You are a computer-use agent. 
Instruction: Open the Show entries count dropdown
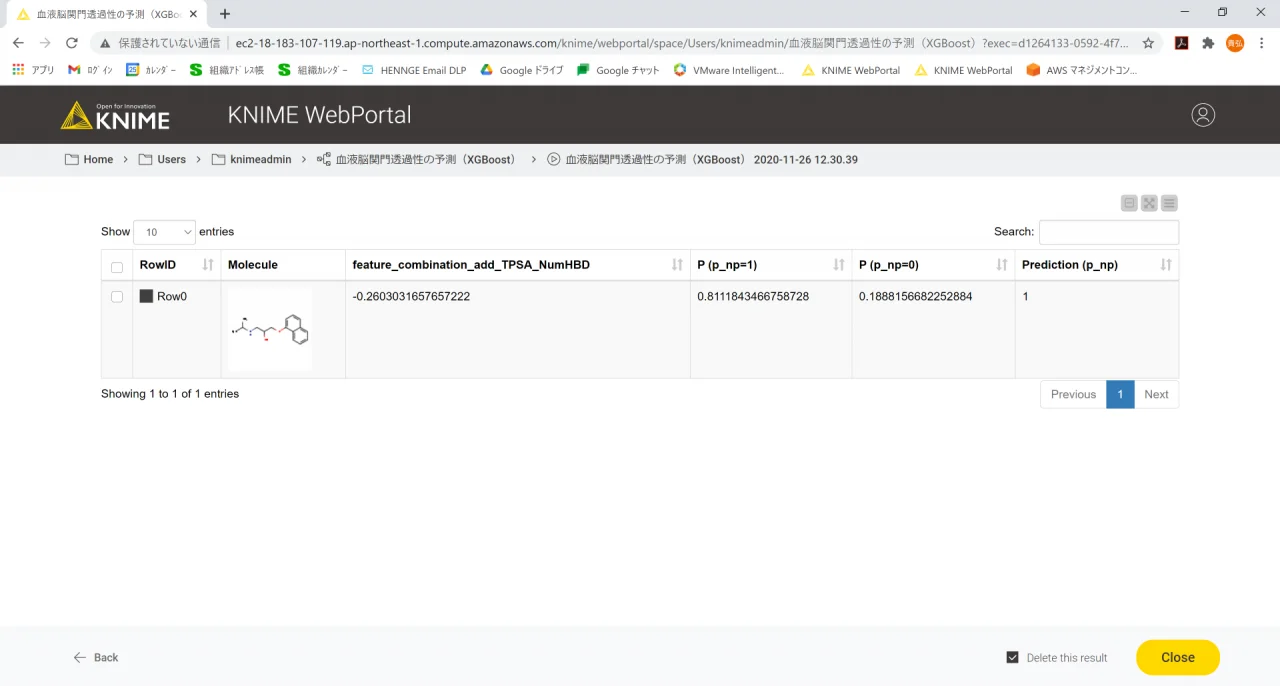coord(164,232)
